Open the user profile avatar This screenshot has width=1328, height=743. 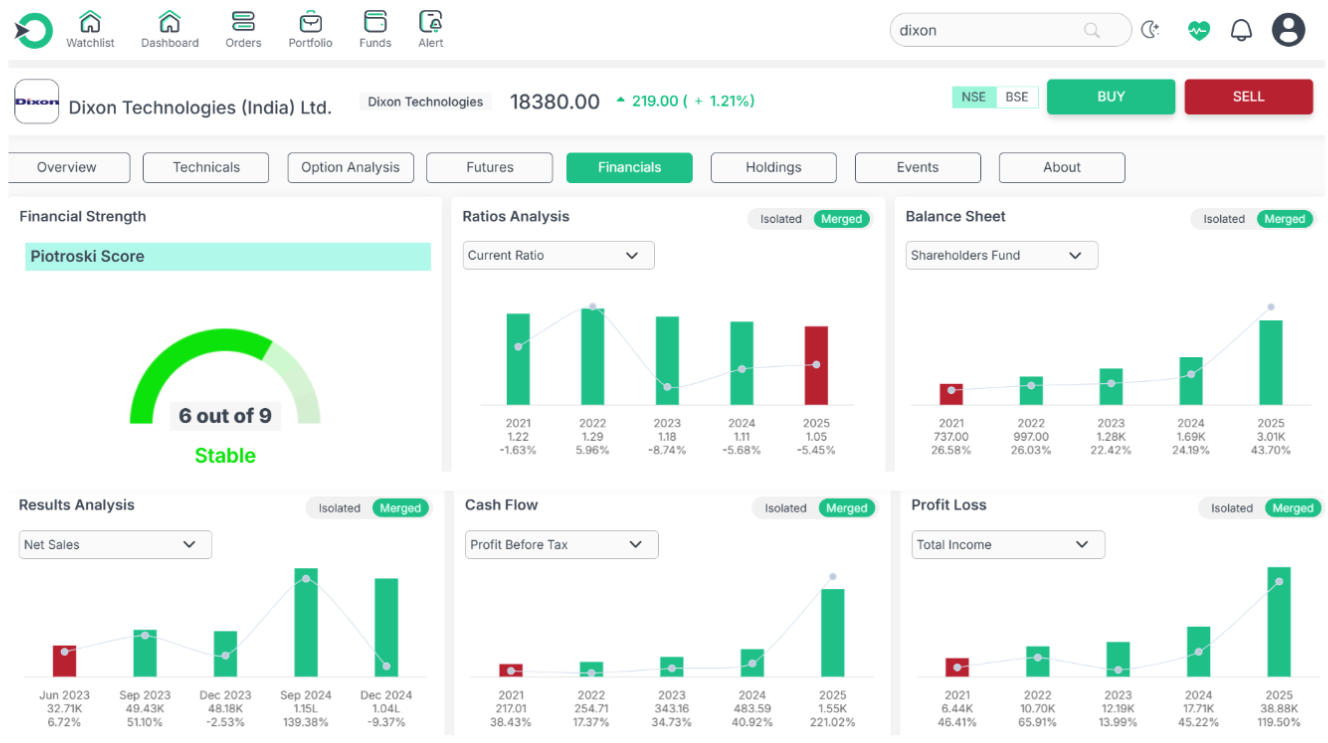tap(1289, 30)
